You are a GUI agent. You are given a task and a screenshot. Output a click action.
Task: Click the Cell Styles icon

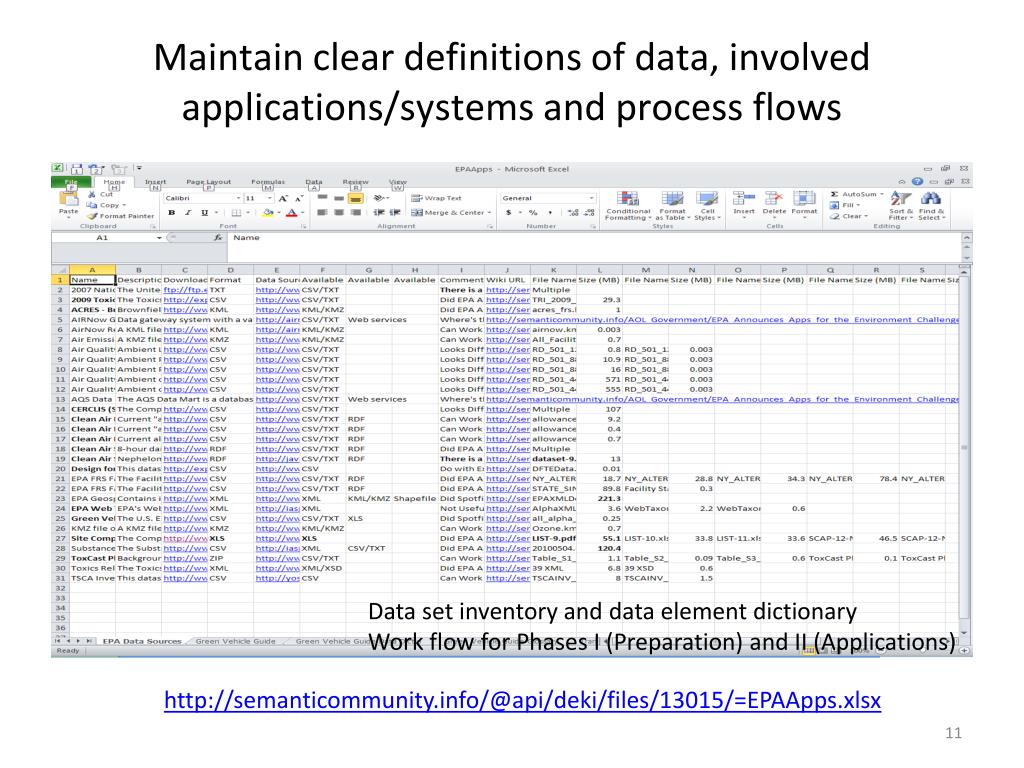pos(707,199)
